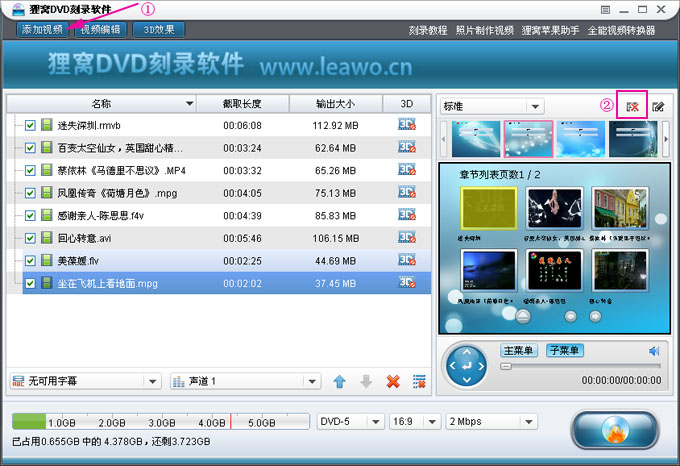Open 狸窝苹果助手 link
This screenshot has width=680, height=466.
550,30
